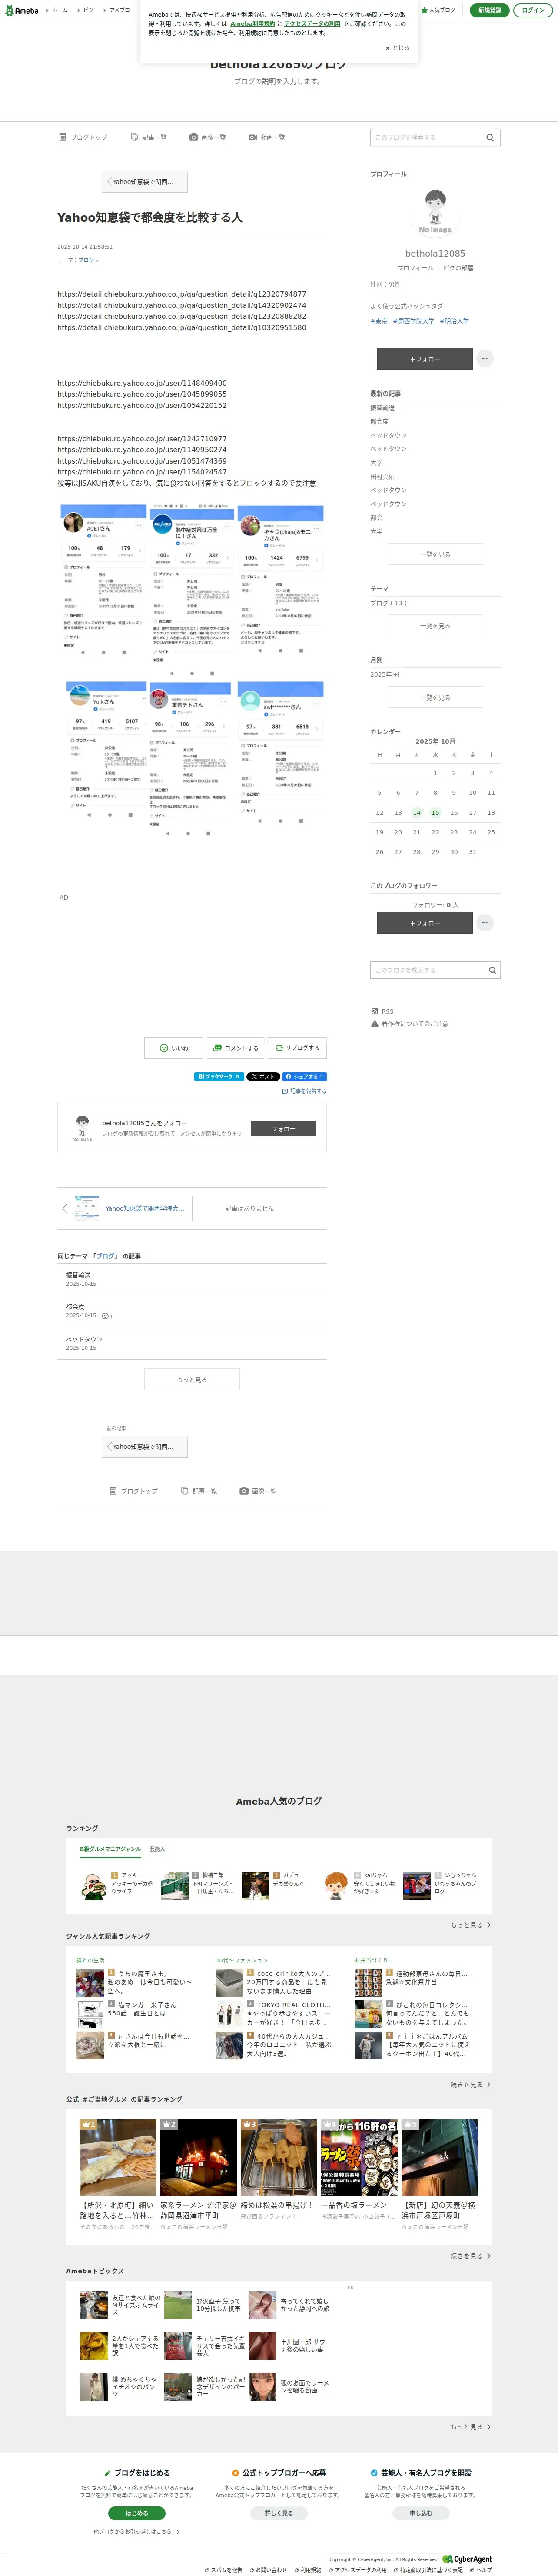Open more options beside follower section follow button
This screenshot has height=2576, width=558.
click(x=485, y=923)
